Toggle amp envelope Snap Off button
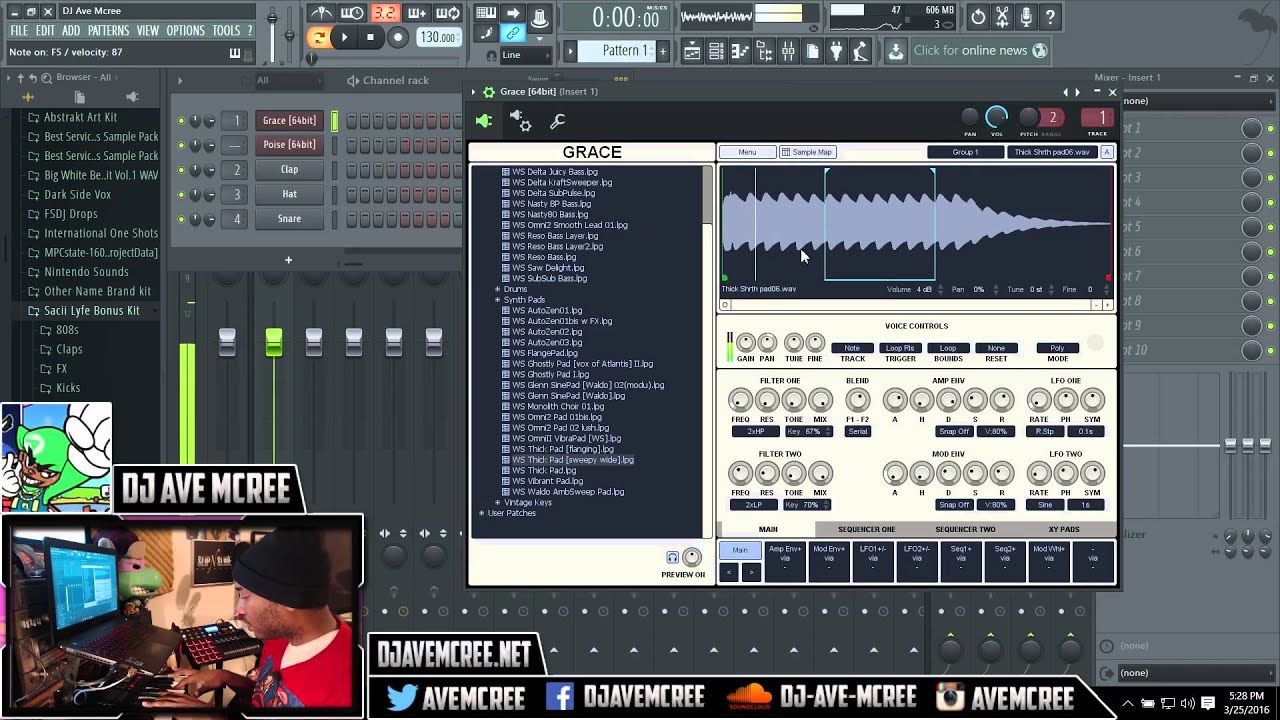 click(953, 432)
